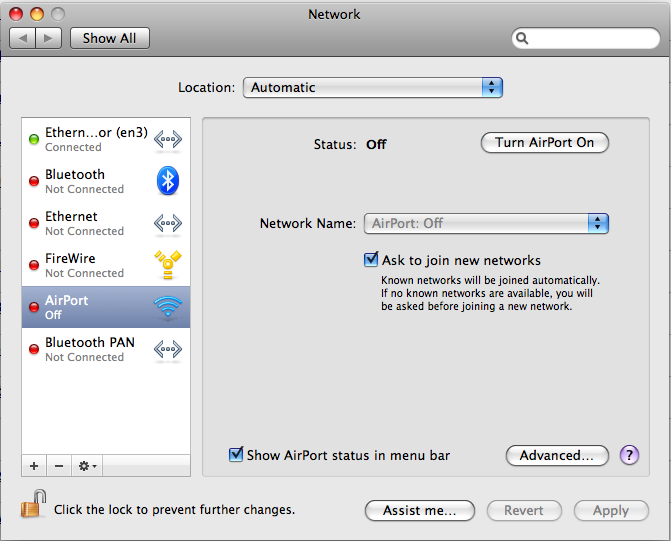
Task: Open the Location dropdown set to Automatic
Action: coord(373,88)
